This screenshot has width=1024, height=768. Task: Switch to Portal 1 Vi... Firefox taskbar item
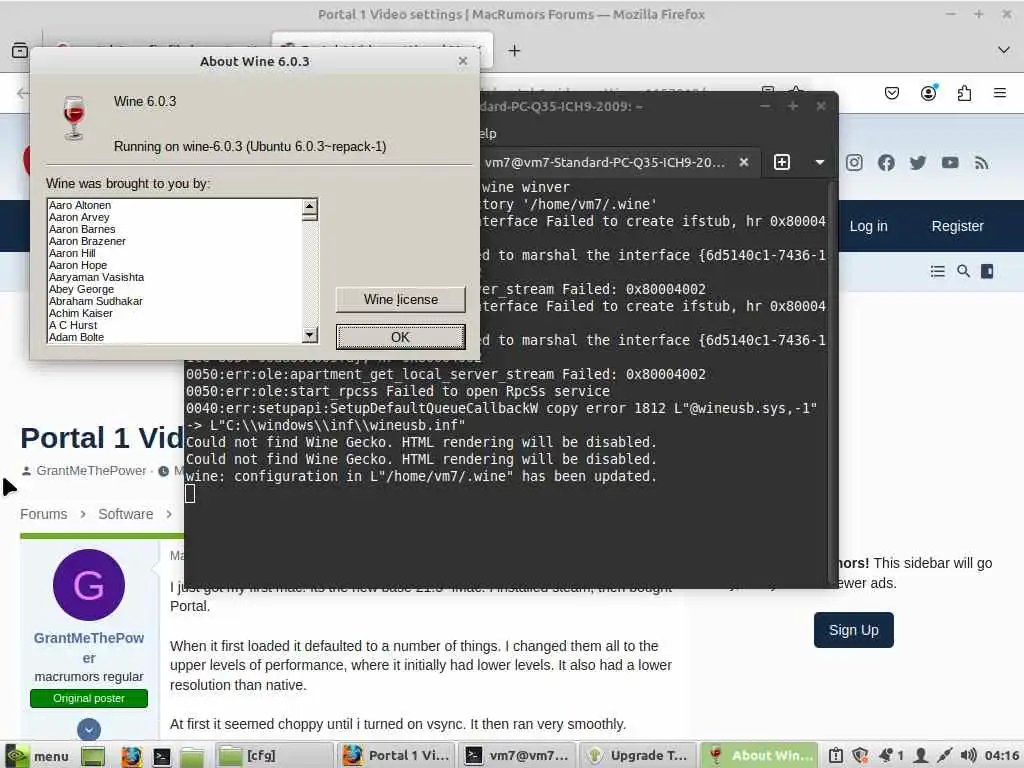tap(396, 756)
